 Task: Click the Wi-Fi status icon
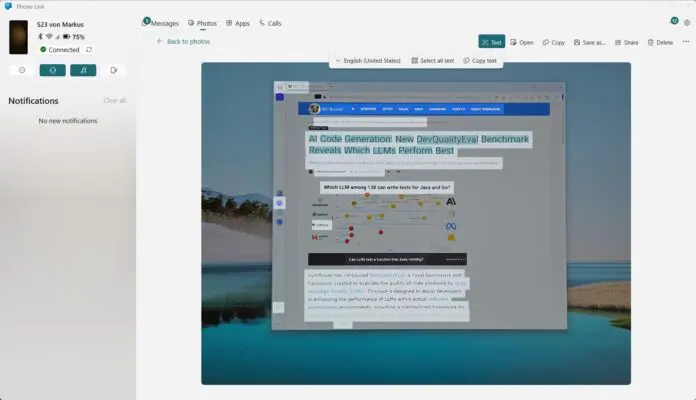point(49,36)
